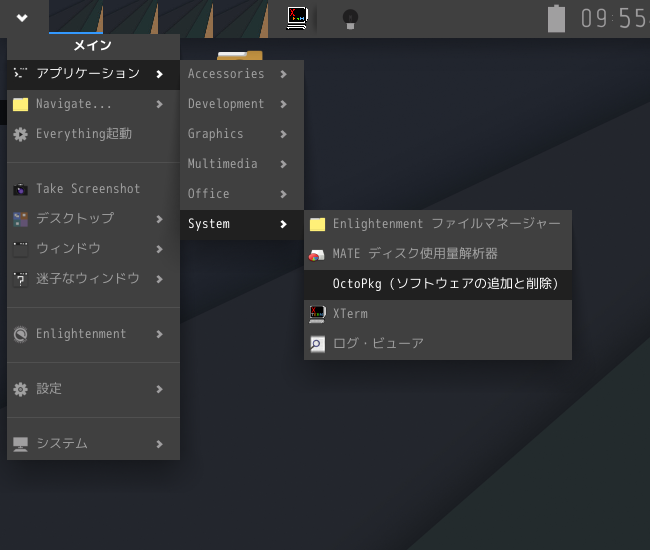Screen dimensions: 650x550
Task: Click the magnifier icon for ログ・ビューア
Action: (x=318, y=344)
